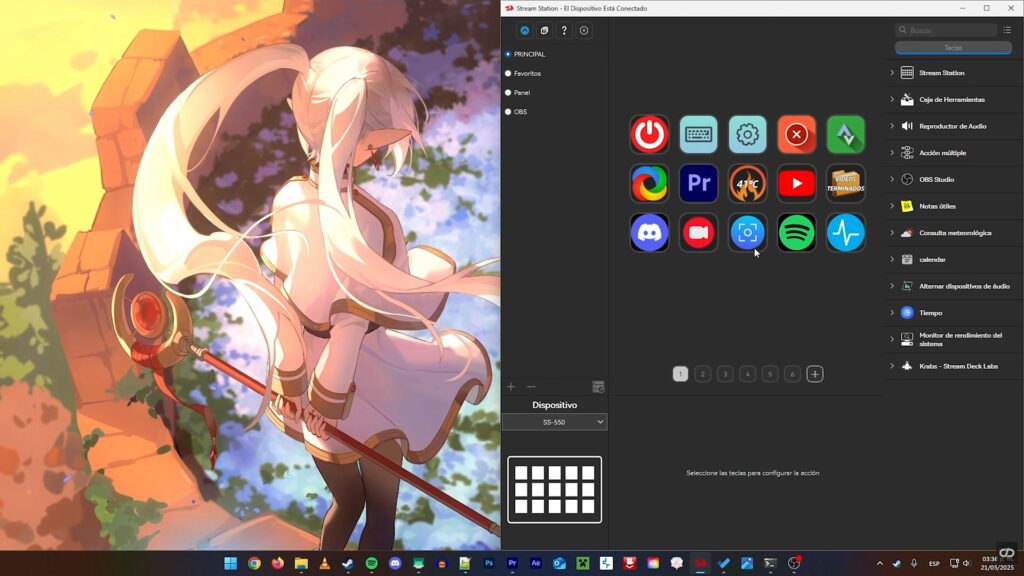Open the SS-550 device dropdown
This screenshot has height=576, width=1024.
pos(554,422)
